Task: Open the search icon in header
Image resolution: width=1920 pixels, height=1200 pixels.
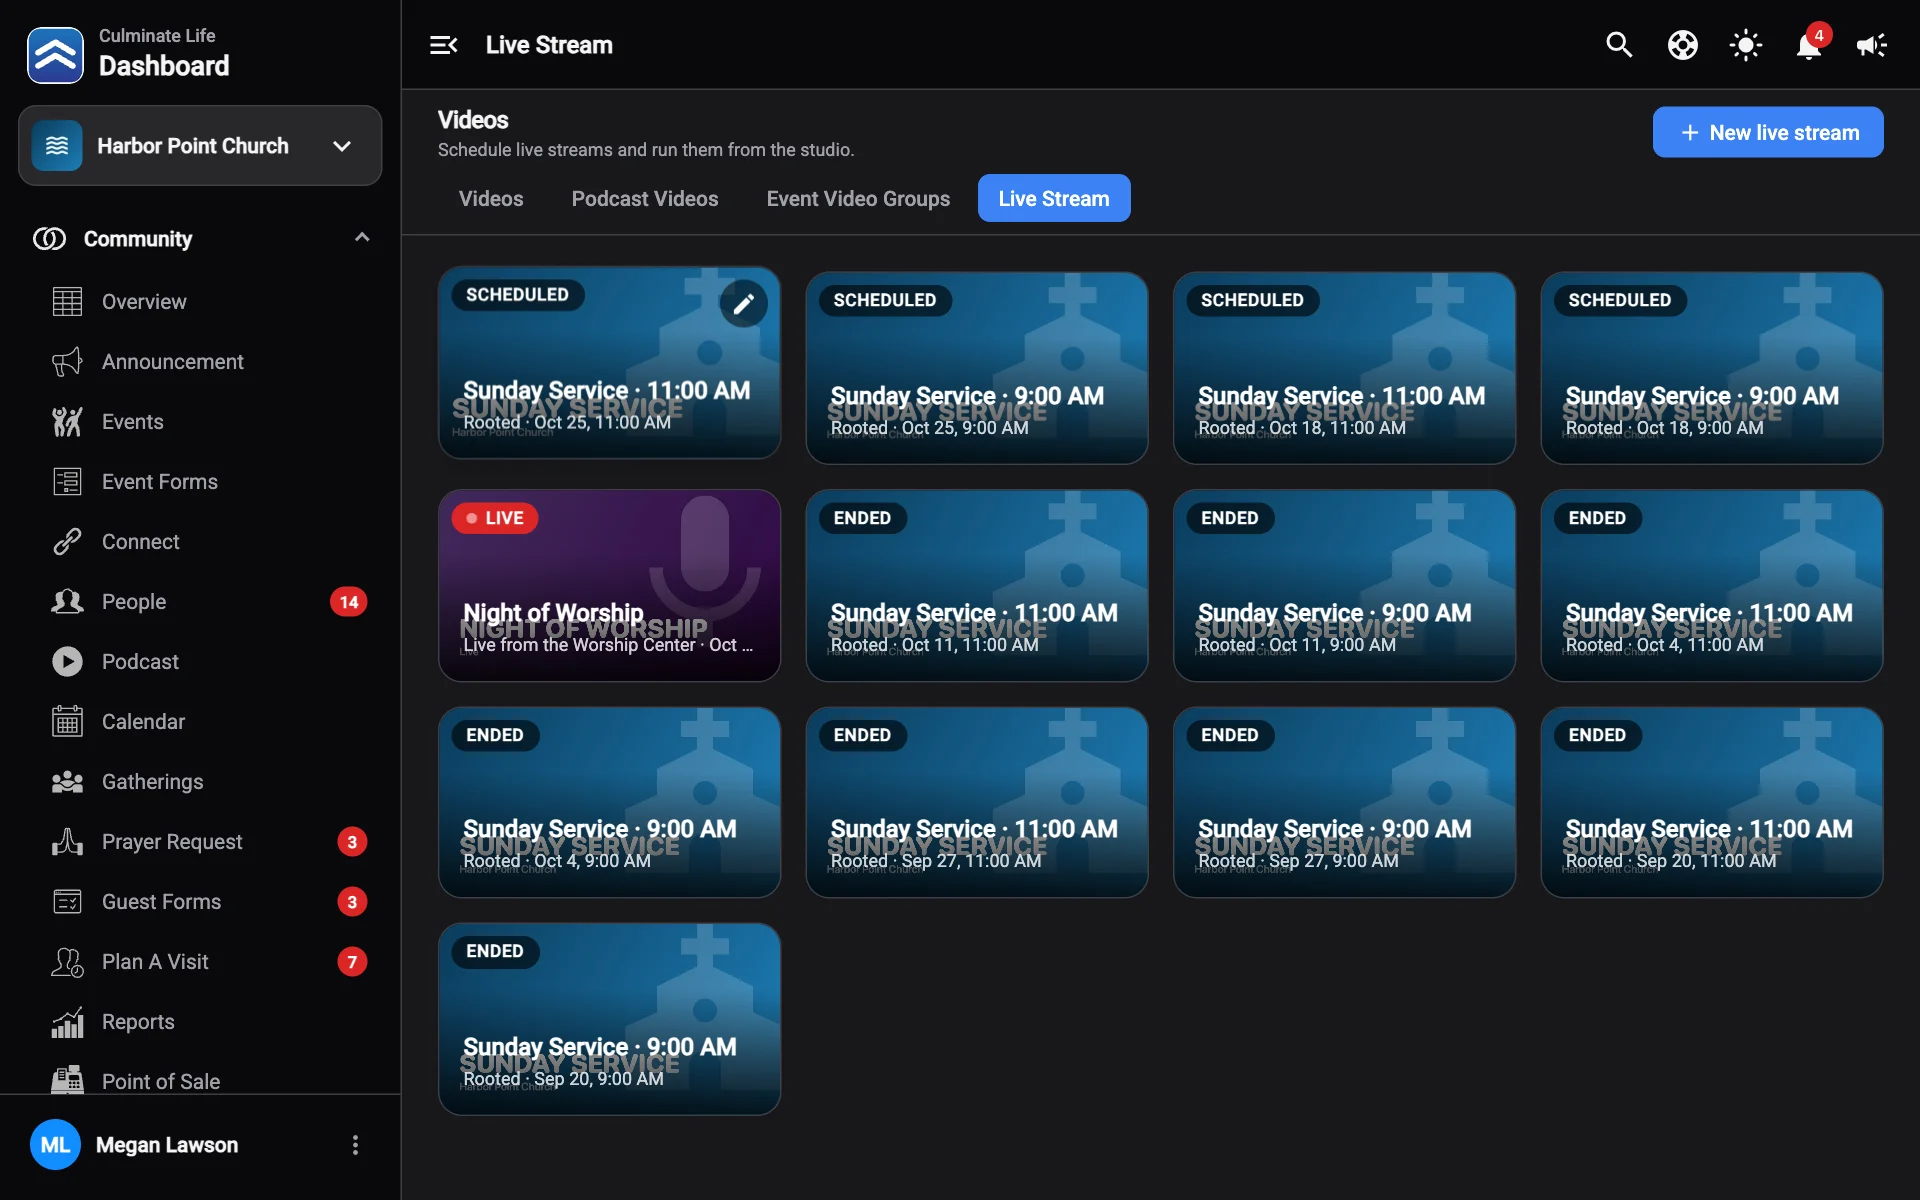Action: point(1619,45)
